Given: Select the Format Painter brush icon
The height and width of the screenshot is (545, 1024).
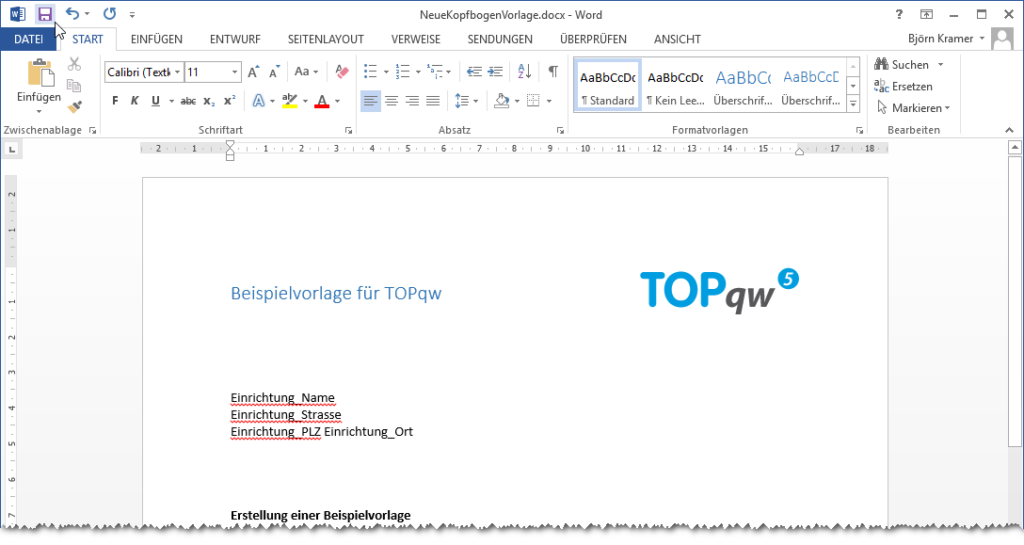Looking at the screenshot, I should coord(74,106).
